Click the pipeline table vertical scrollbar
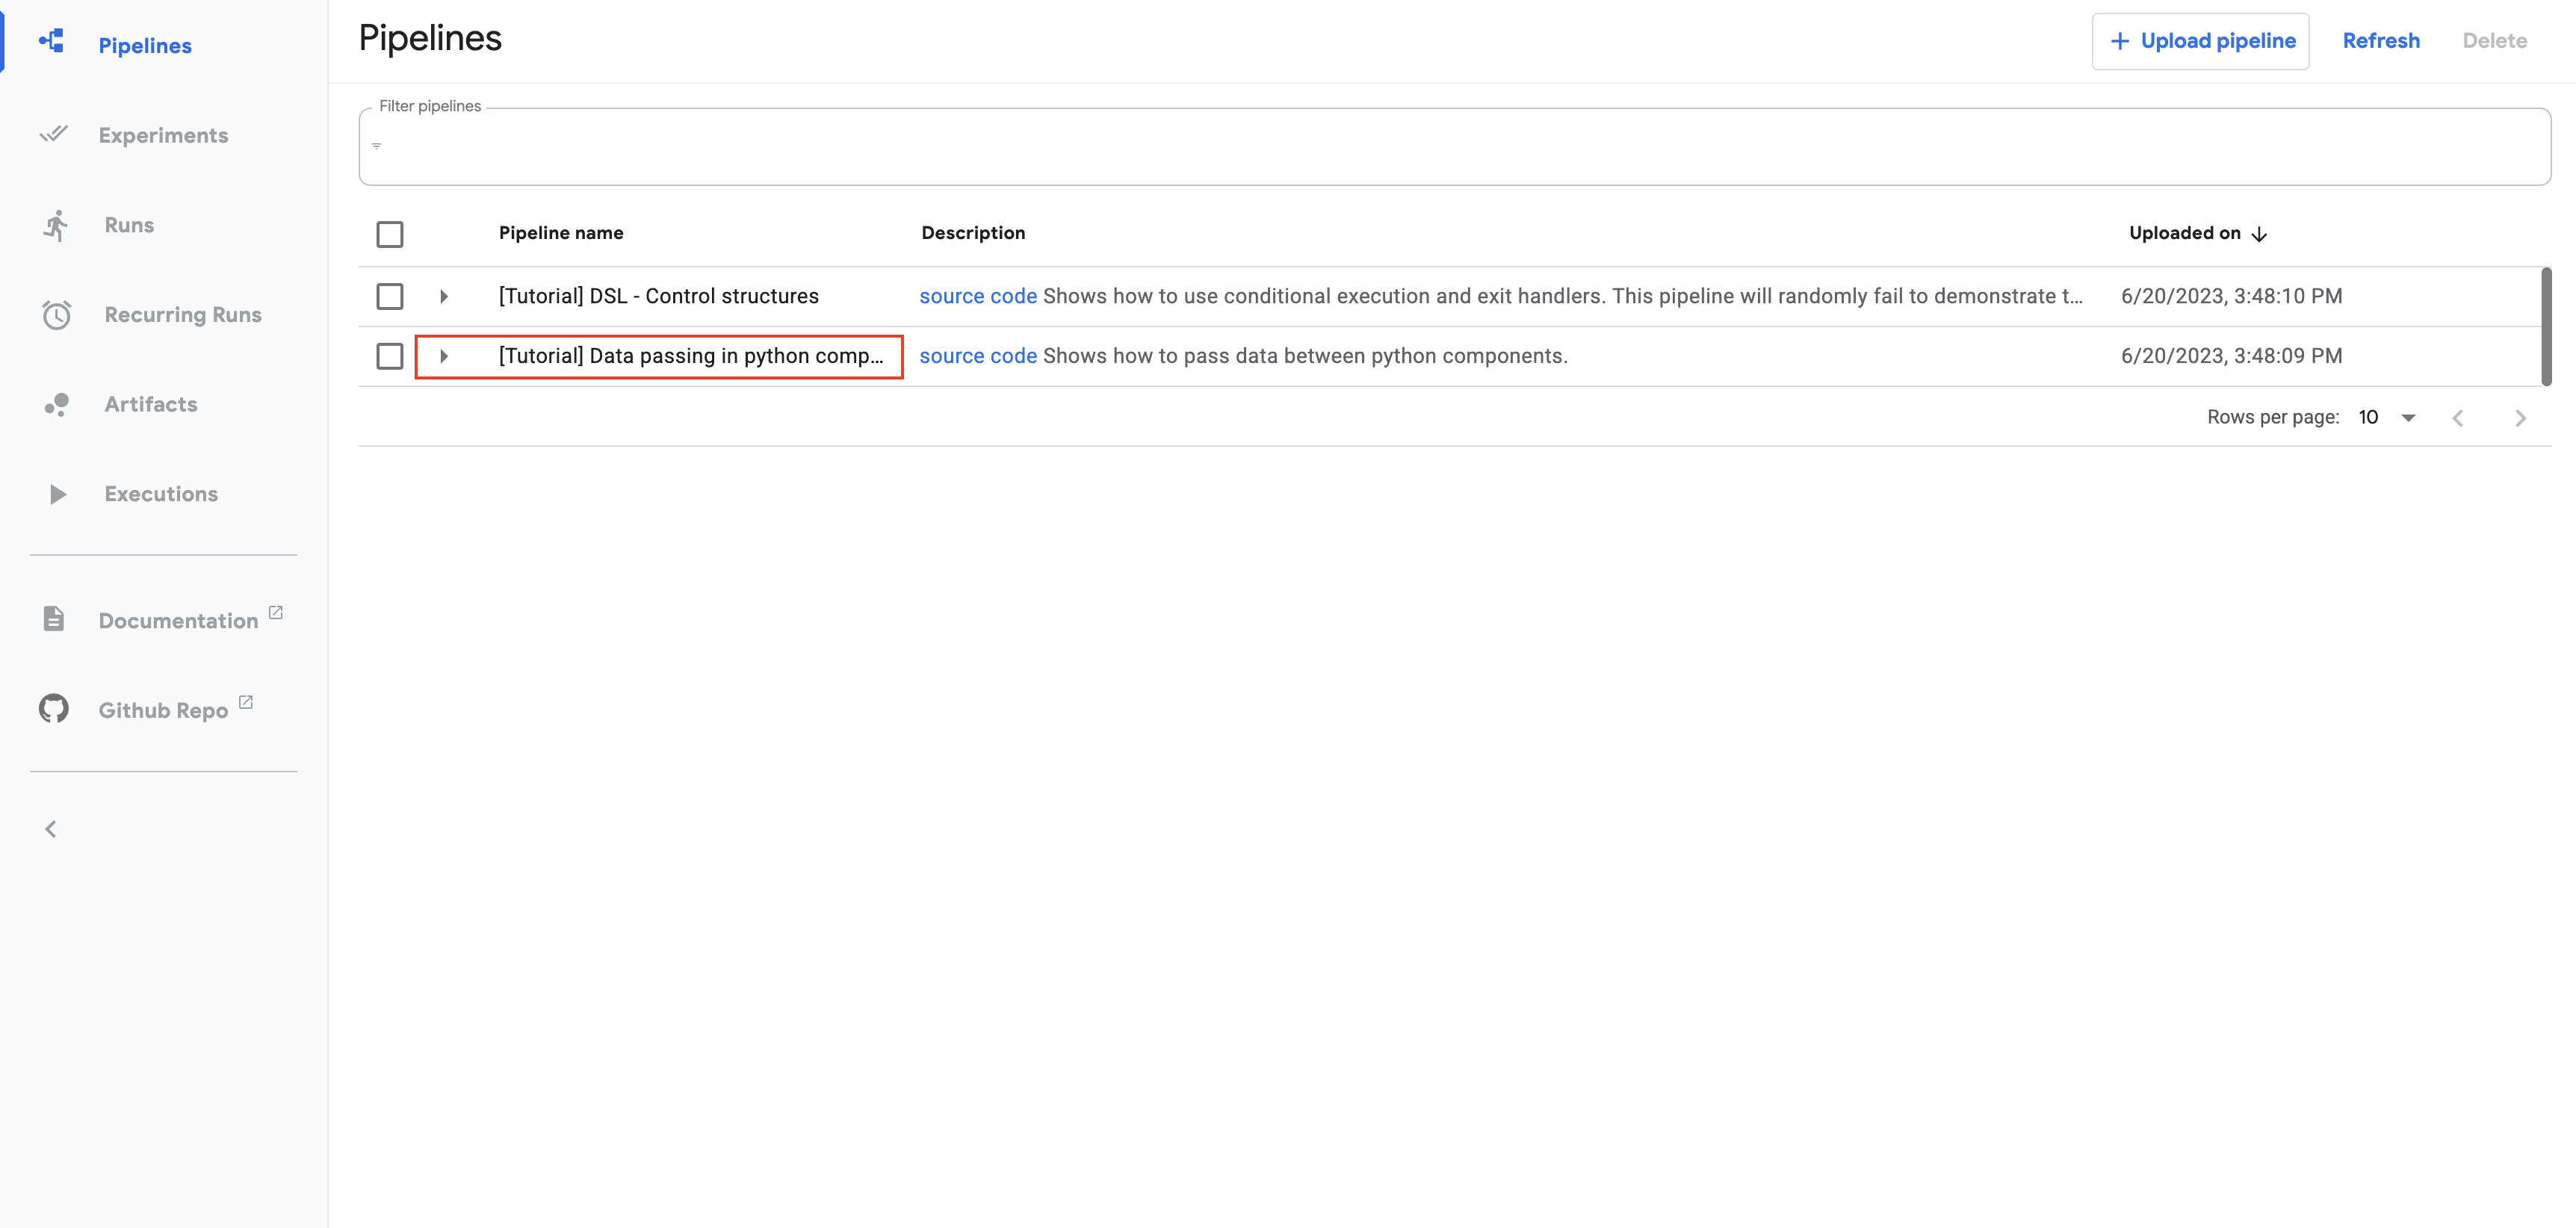Screen dimensions: 2576x1228 pyautogui.click(x=2546, y=326)
